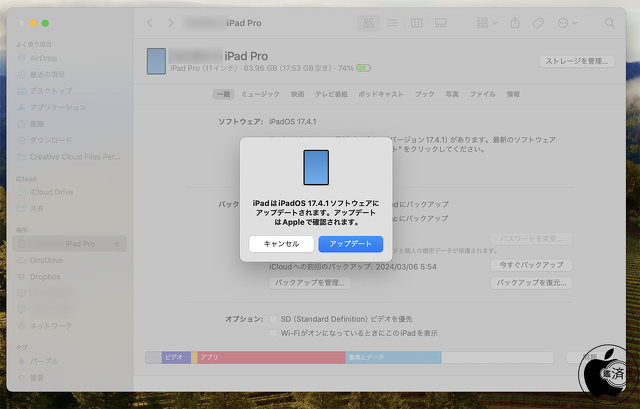Click the tag icon in toolbar
This screenshot has width=640, height=409.
[x=538, y=22]
